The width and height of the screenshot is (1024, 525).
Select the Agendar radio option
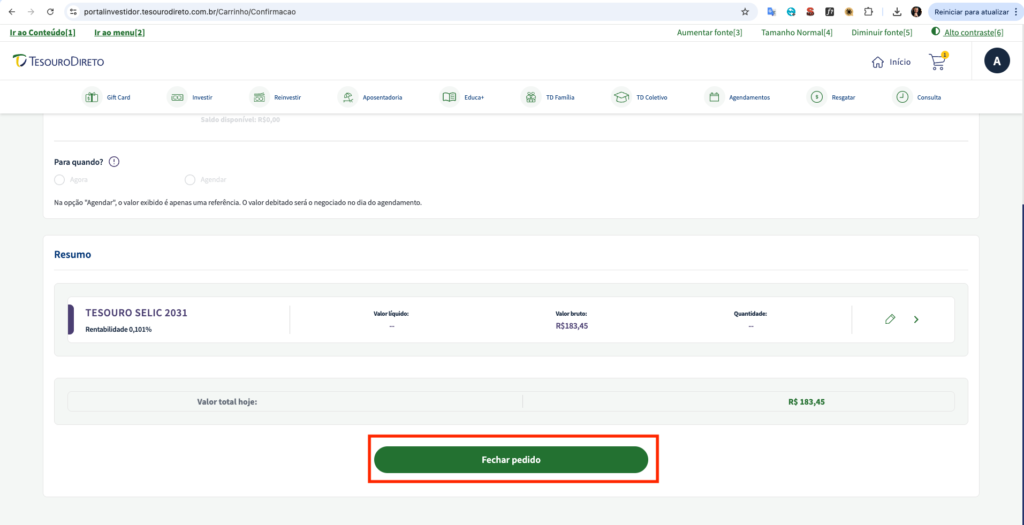click(190, 180)
